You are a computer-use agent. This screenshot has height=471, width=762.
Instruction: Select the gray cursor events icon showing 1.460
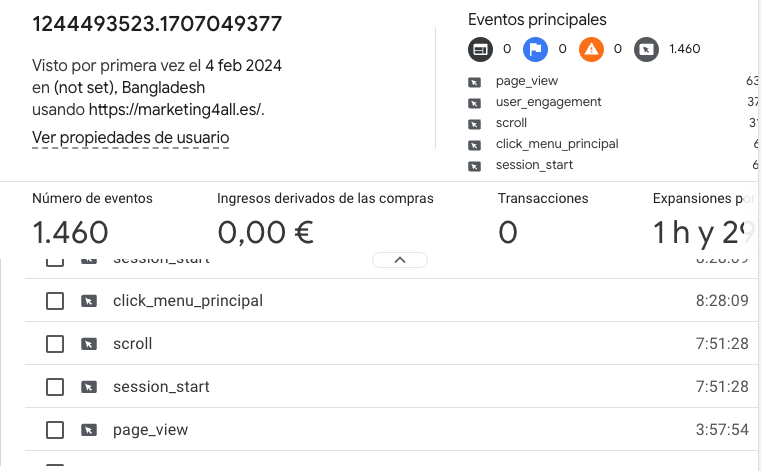pos(646,49)
